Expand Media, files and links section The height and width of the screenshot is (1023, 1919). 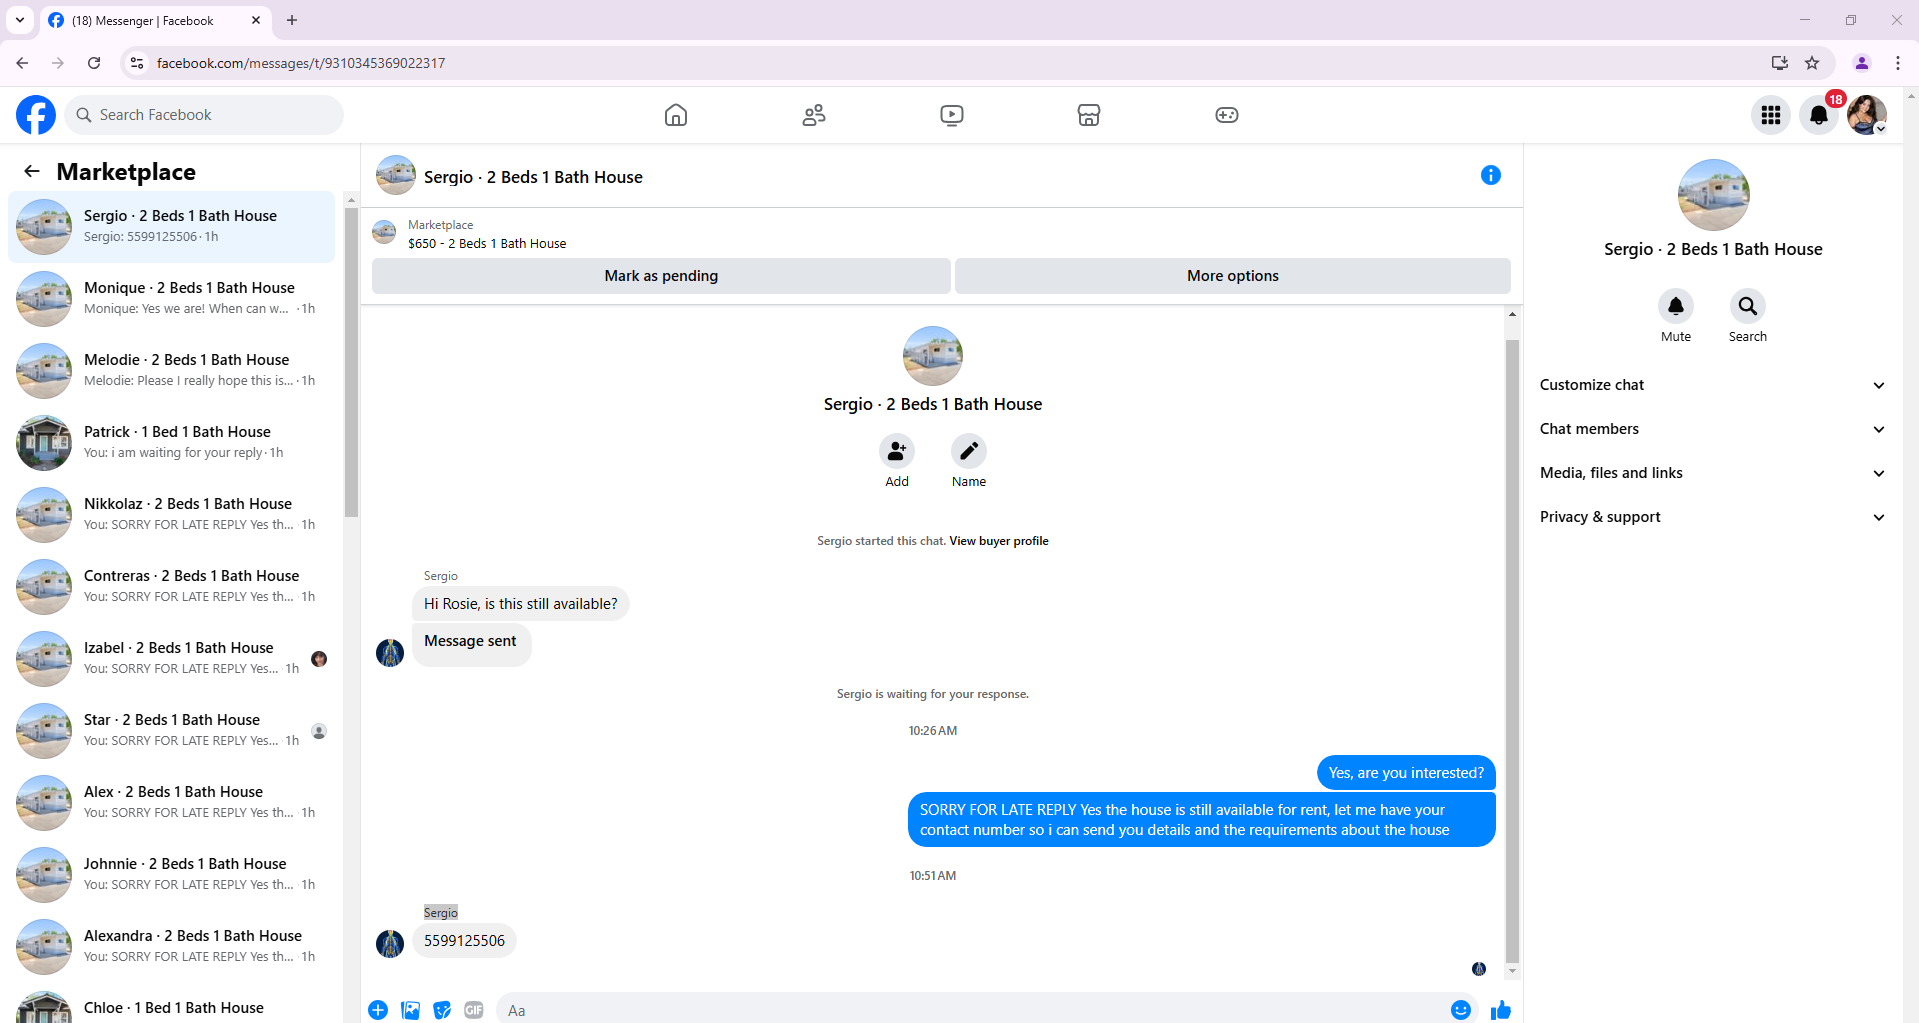point(1713,473)
